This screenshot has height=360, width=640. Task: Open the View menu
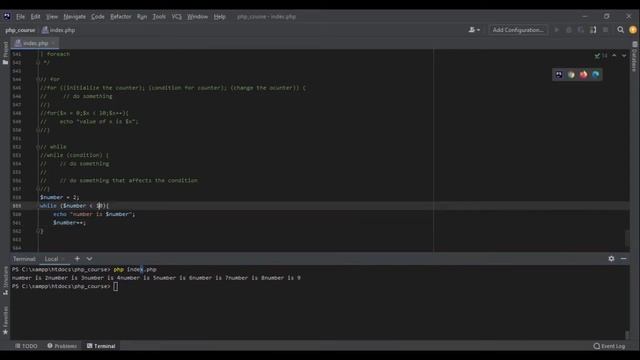[x=52, y=17]
